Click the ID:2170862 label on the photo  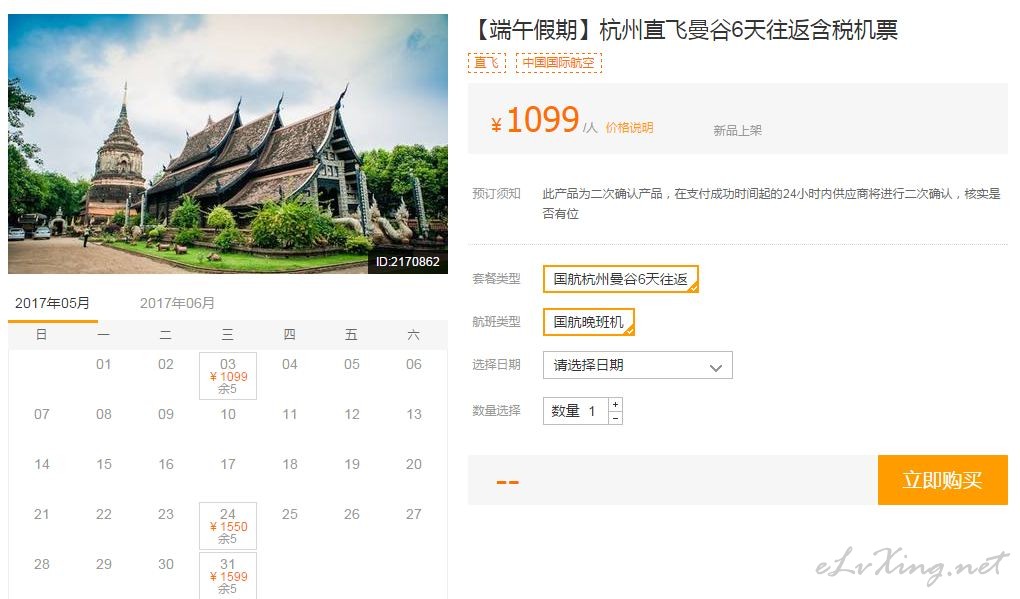click(x=407, y=262)
